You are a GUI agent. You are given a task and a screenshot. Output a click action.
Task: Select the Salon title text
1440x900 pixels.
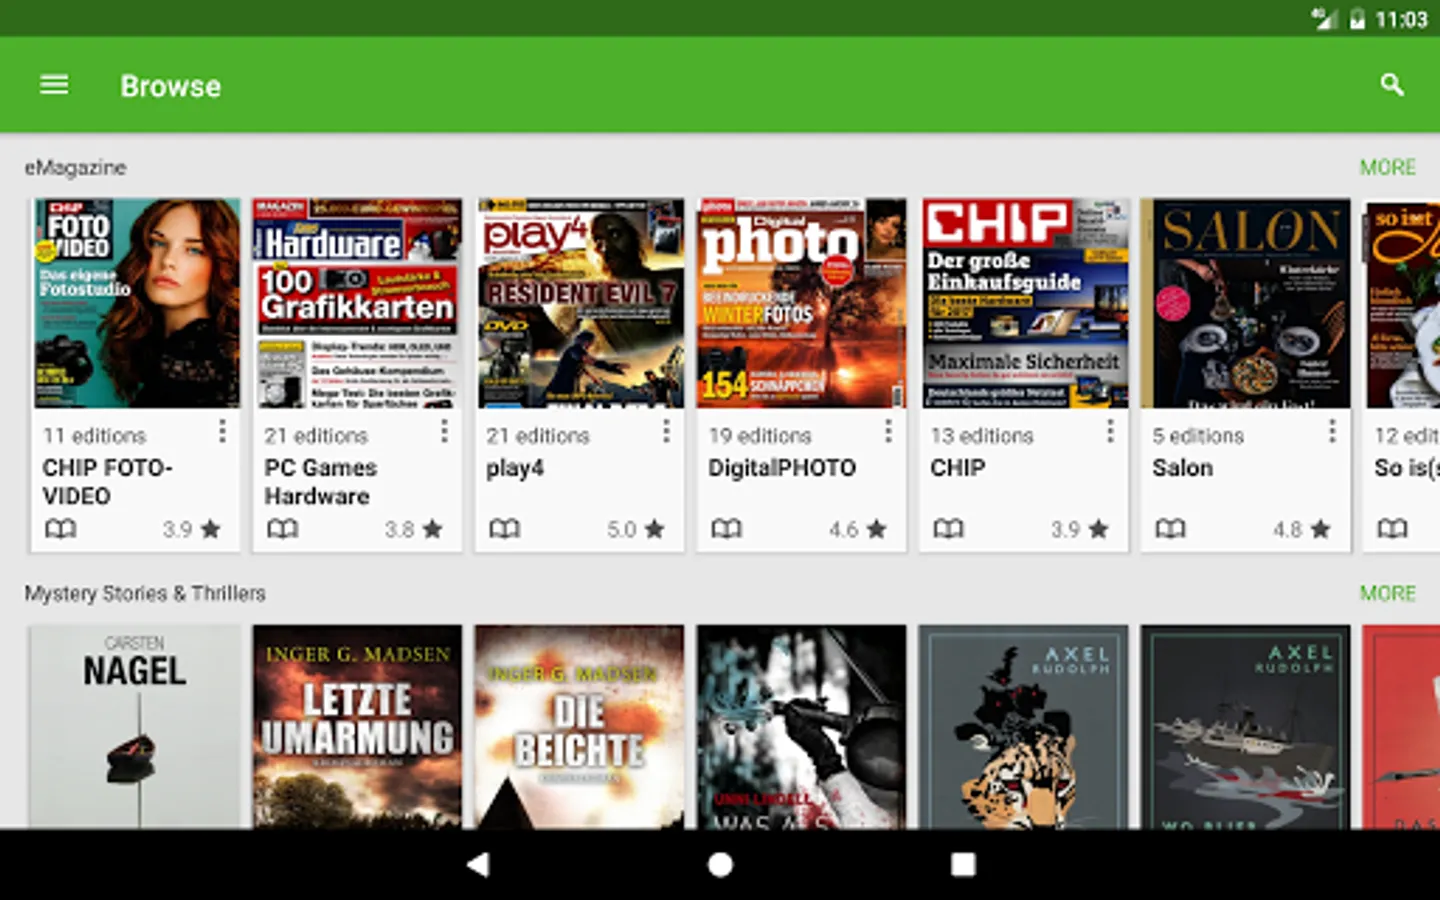pos(1182,468)
